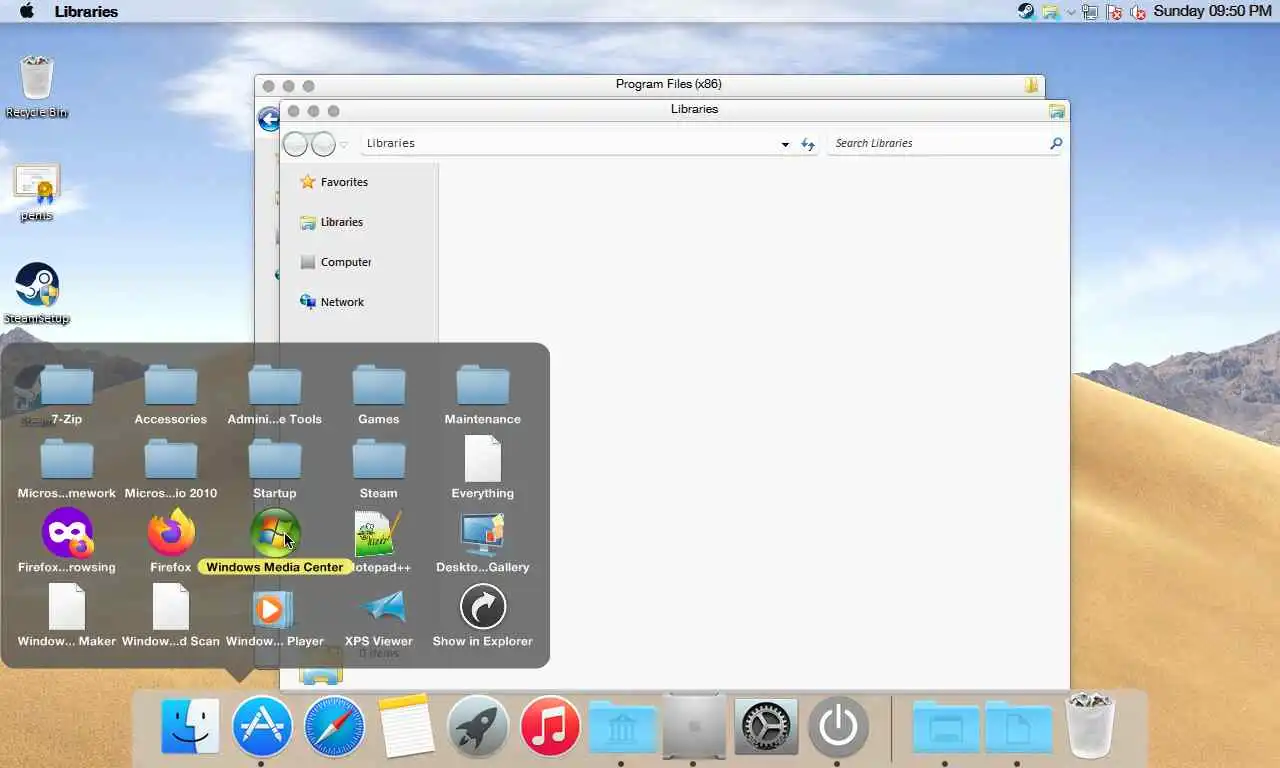Viewport: 1280px width, 768px height.
Task: Open the 7-Zip folder in the stack
Action: (x=67, y=396)
